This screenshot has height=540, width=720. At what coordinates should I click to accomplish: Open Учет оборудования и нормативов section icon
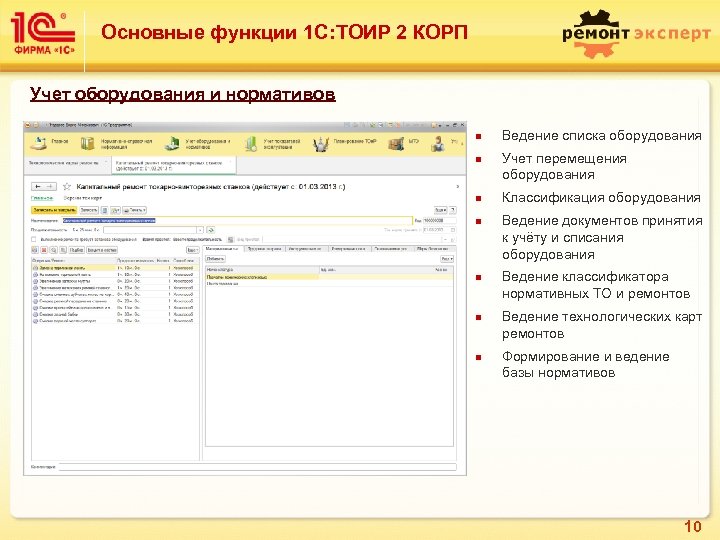click(x=172, y=144)
